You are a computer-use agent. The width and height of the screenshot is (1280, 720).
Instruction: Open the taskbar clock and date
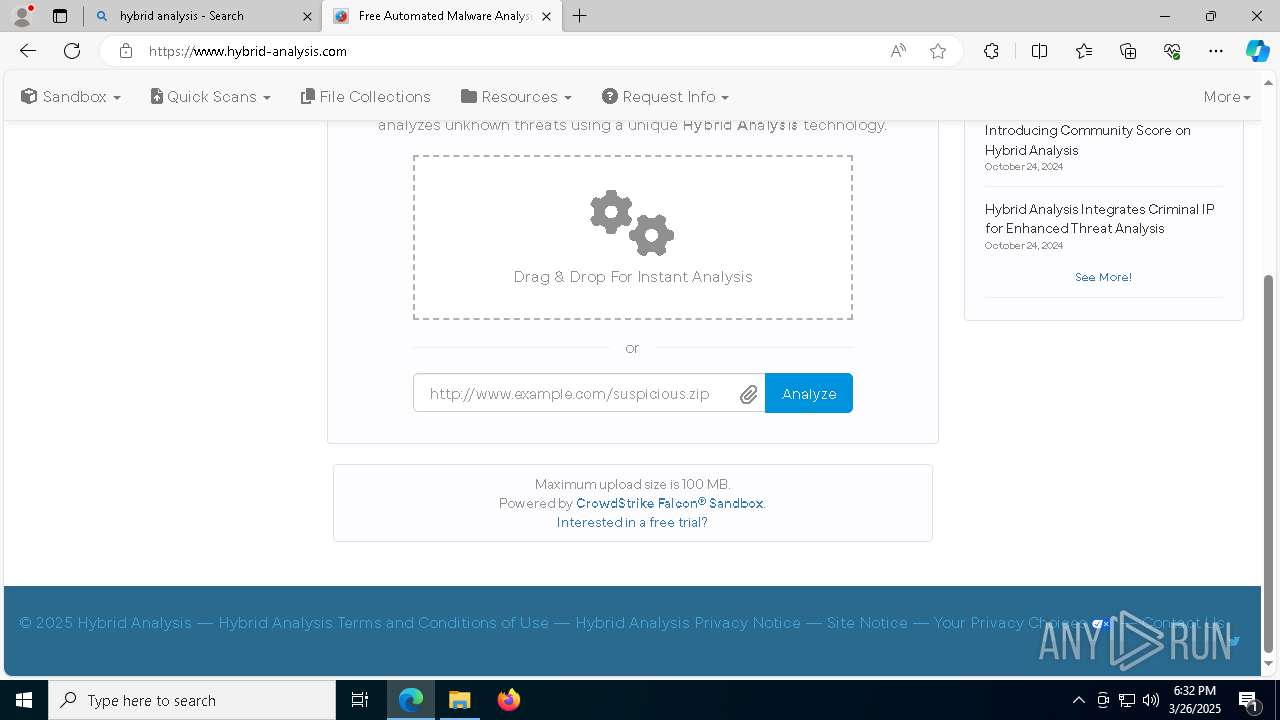1196,700
